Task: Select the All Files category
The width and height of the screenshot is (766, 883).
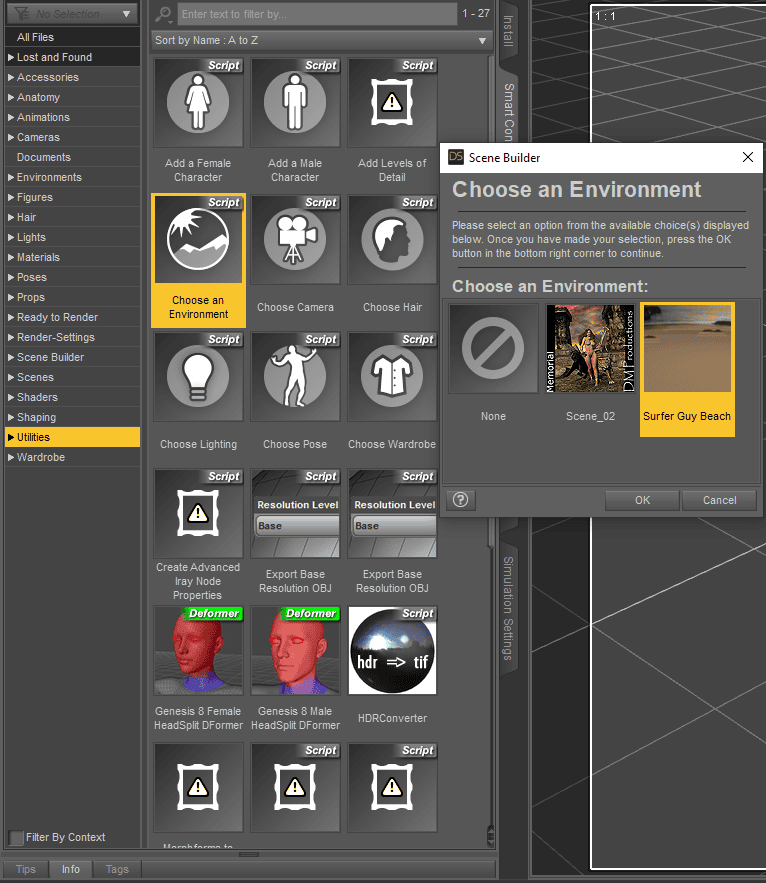Action: [72, 37]
